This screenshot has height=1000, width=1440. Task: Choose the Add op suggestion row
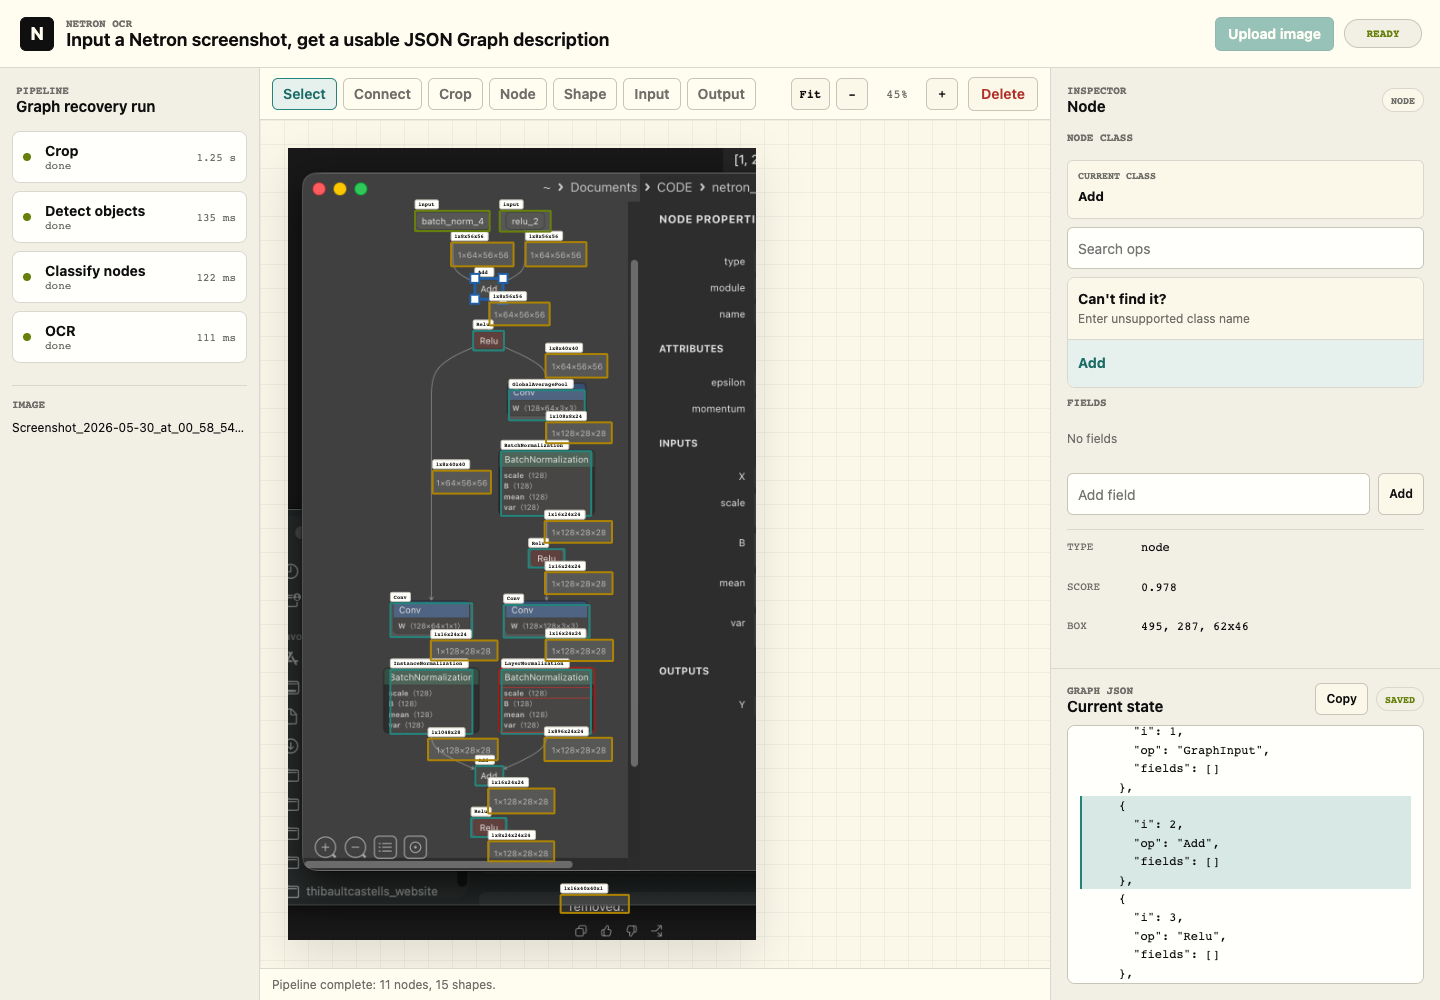(1245, 363)
